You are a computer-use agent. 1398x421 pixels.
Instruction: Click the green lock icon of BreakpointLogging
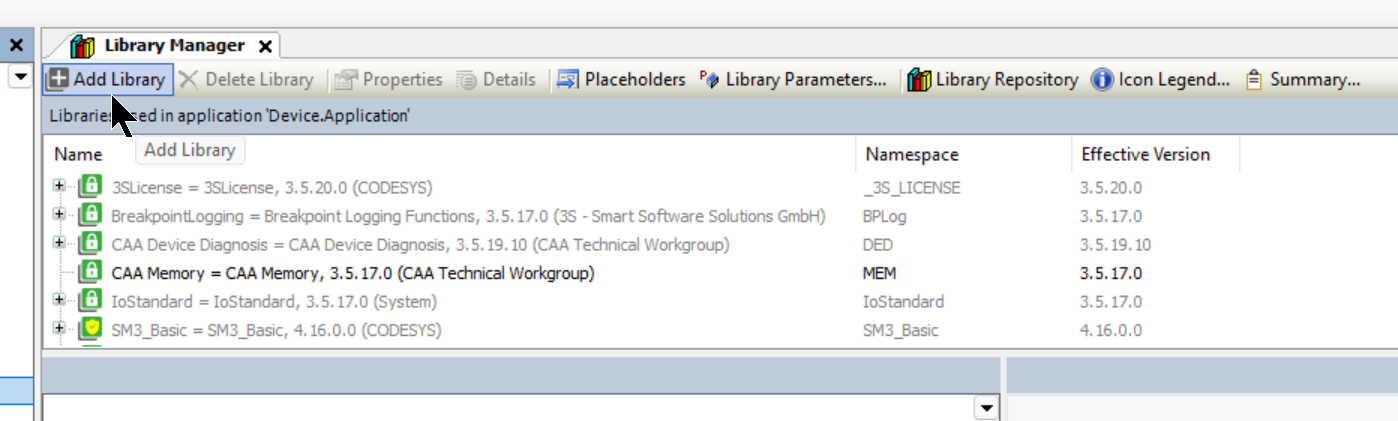(x=91, y=215)
